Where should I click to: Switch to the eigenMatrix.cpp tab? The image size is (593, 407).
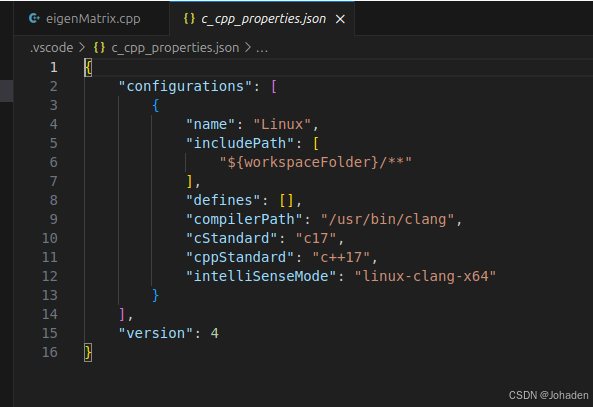pyautogui.click(x=92, y=19)
